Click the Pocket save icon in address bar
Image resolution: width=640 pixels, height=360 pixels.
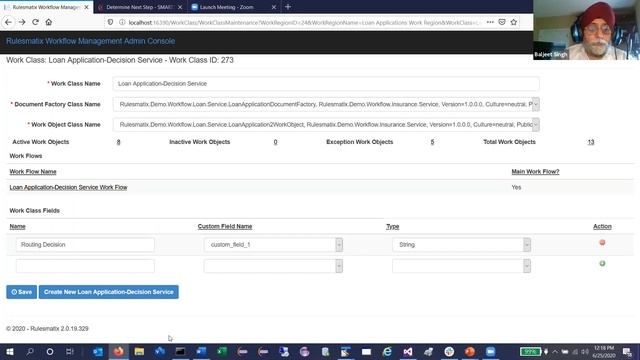pyautogui.click(x=502, y=22)
